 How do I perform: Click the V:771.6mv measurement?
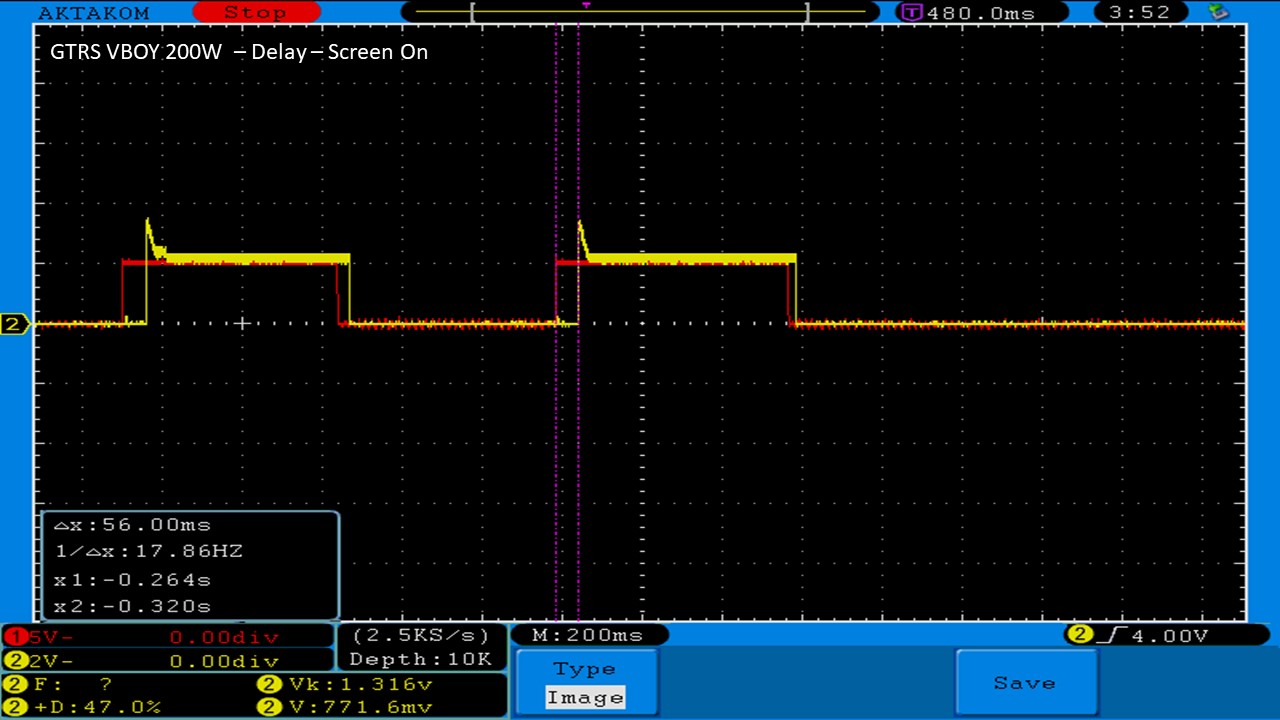click(346, 707)
